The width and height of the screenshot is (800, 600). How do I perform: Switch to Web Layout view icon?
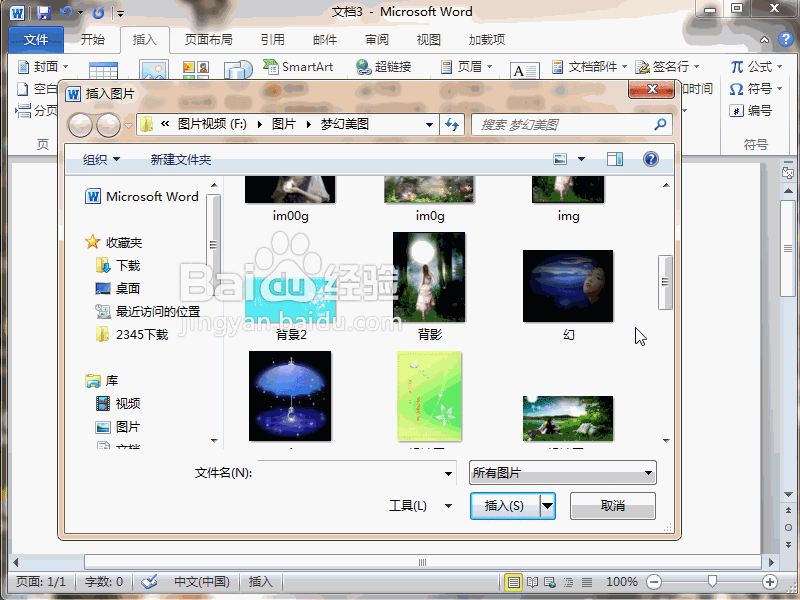550,582
